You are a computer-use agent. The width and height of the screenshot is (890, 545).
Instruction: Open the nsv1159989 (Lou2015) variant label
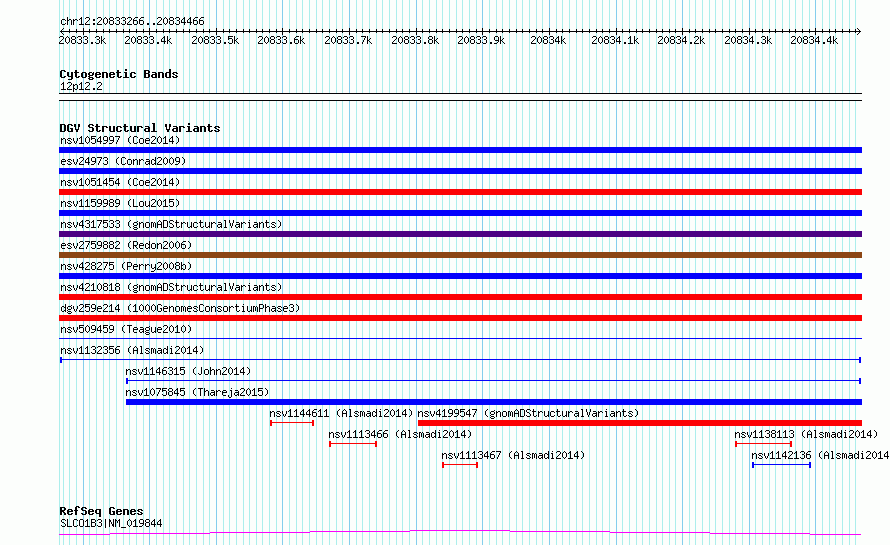(120, 203)
